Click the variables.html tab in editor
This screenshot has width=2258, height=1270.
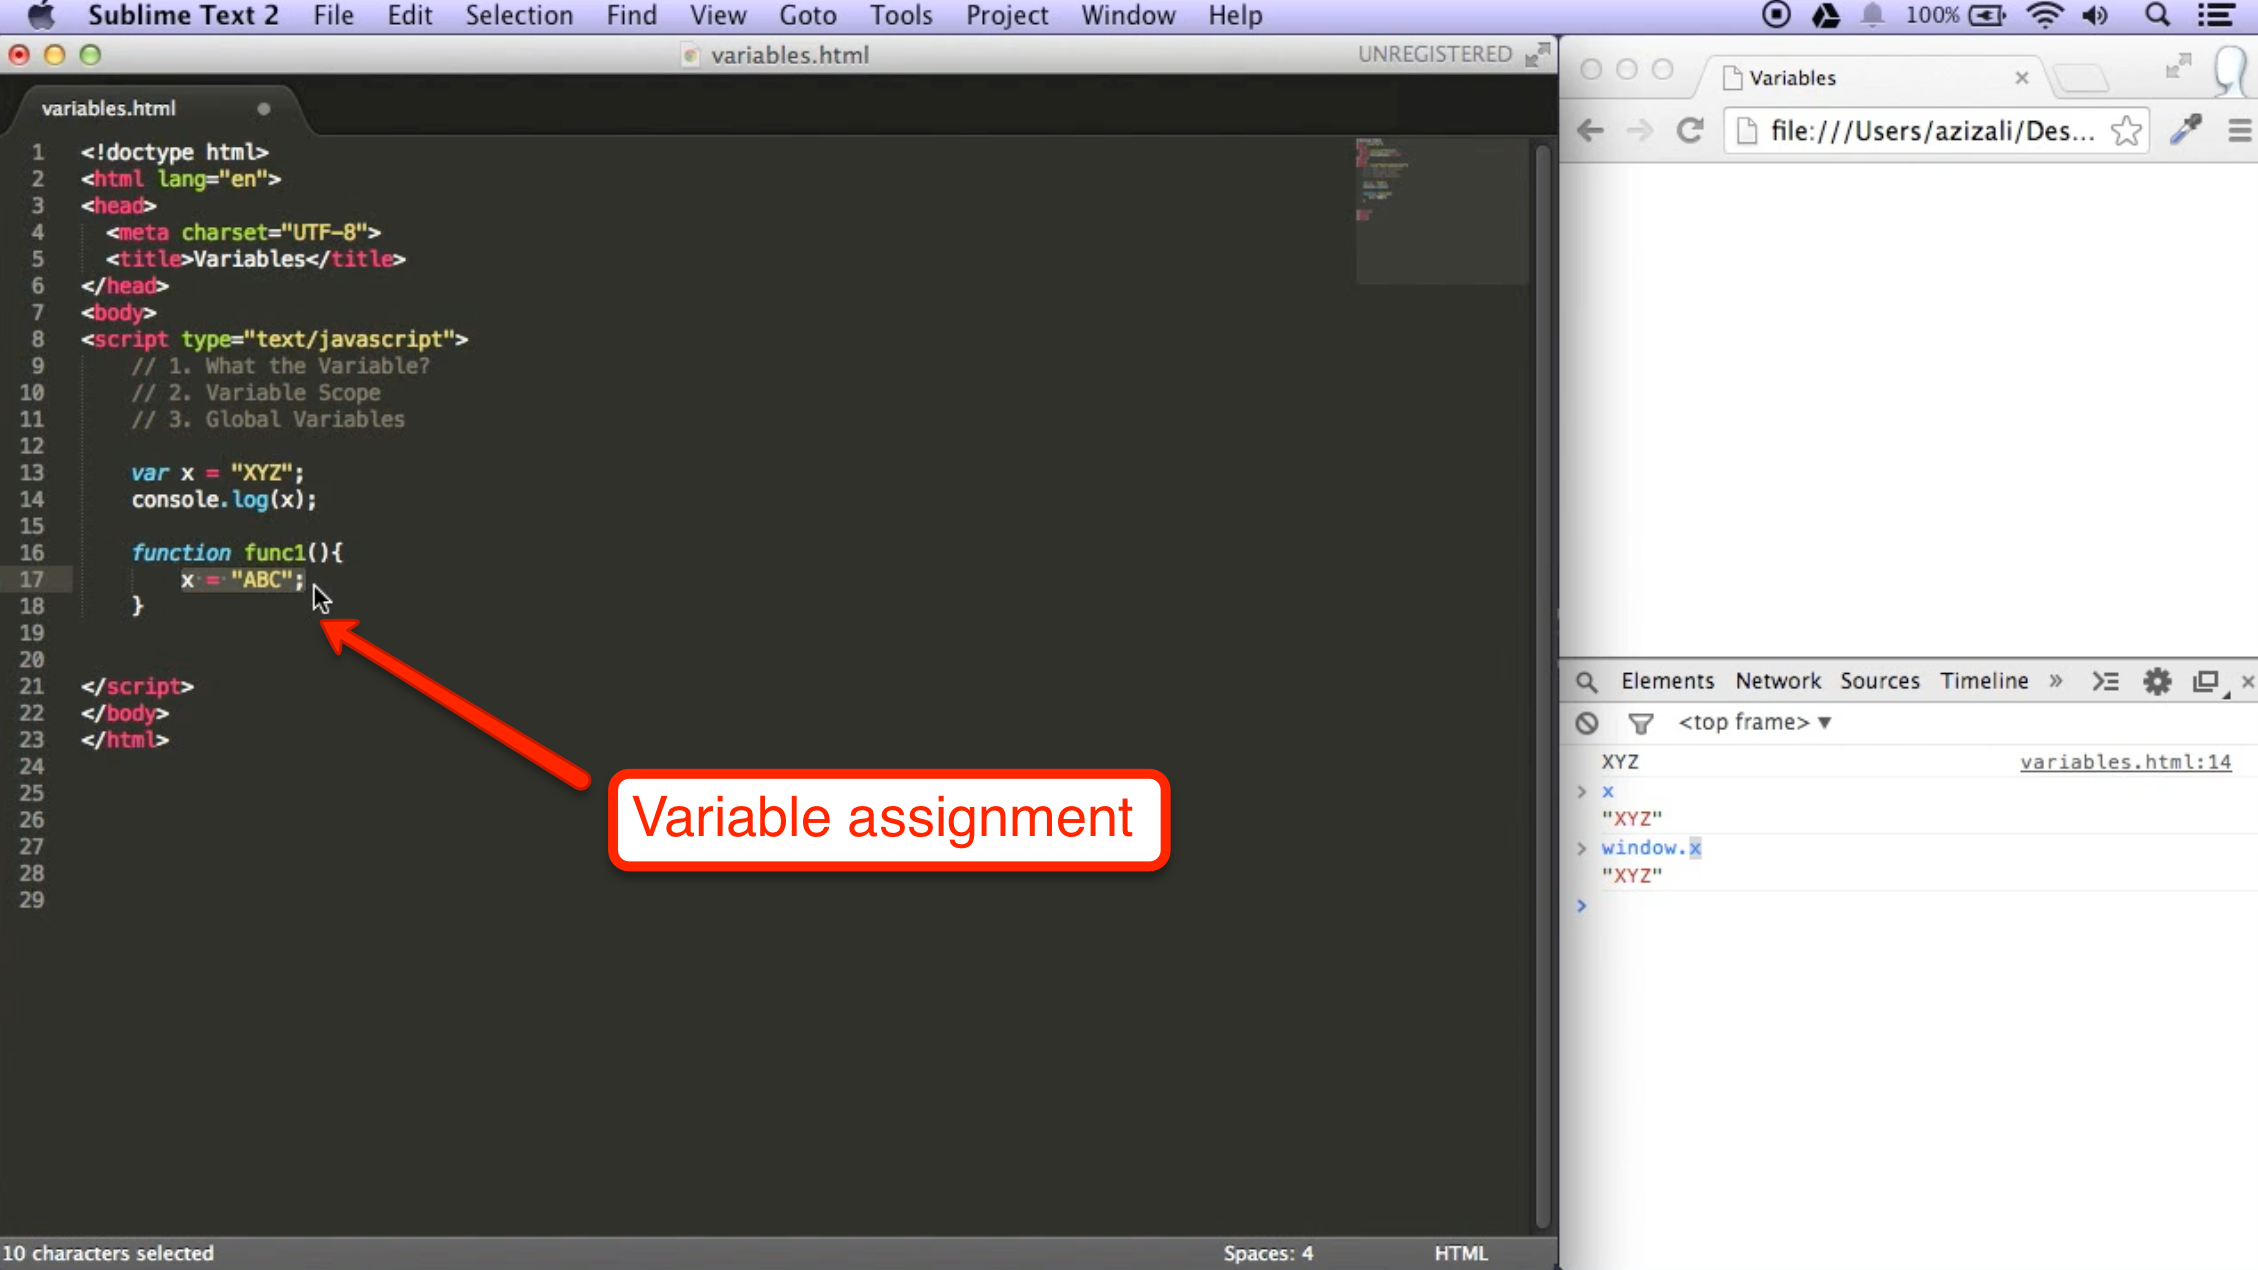109,107
